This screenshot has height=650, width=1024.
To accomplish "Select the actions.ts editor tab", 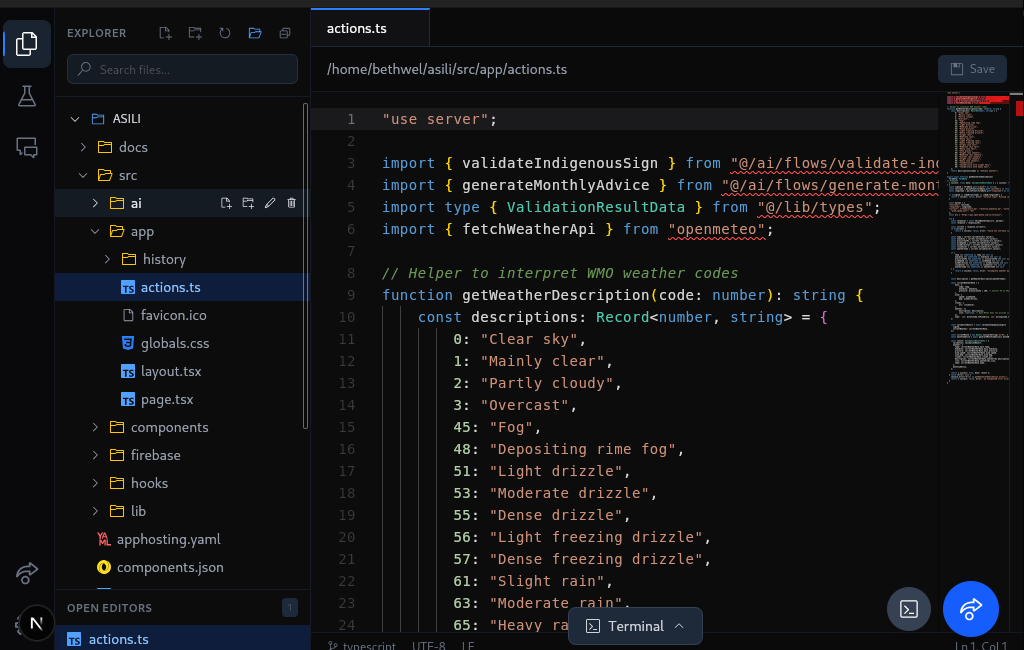I will pyautogui.click(x=357, y=29).
